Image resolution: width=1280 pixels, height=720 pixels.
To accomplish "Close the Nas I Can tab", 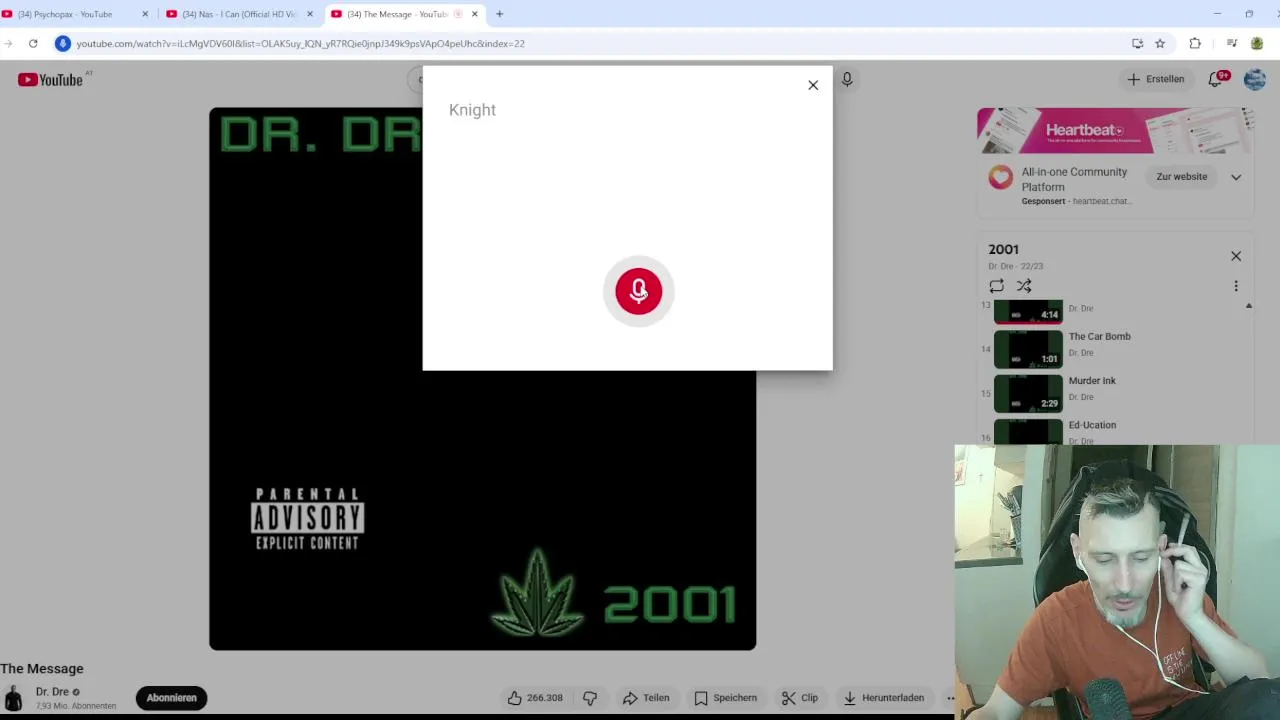I will [x=310, y=14].
